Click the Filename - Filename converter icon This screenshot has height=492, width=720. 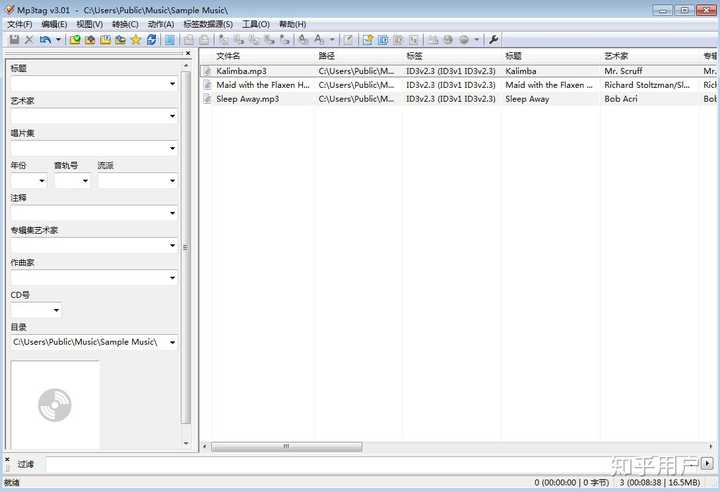click(x=254, y=40)
